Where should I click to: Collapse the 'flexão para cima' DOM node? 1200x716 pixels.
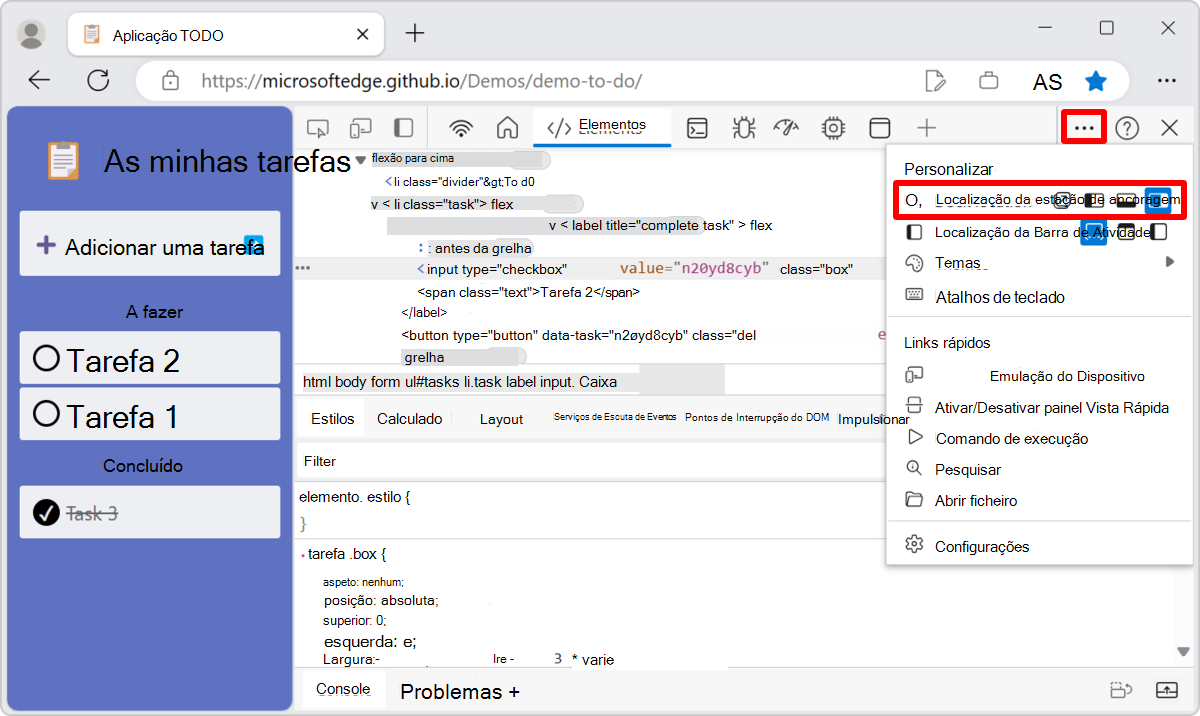tap(361, 160)
